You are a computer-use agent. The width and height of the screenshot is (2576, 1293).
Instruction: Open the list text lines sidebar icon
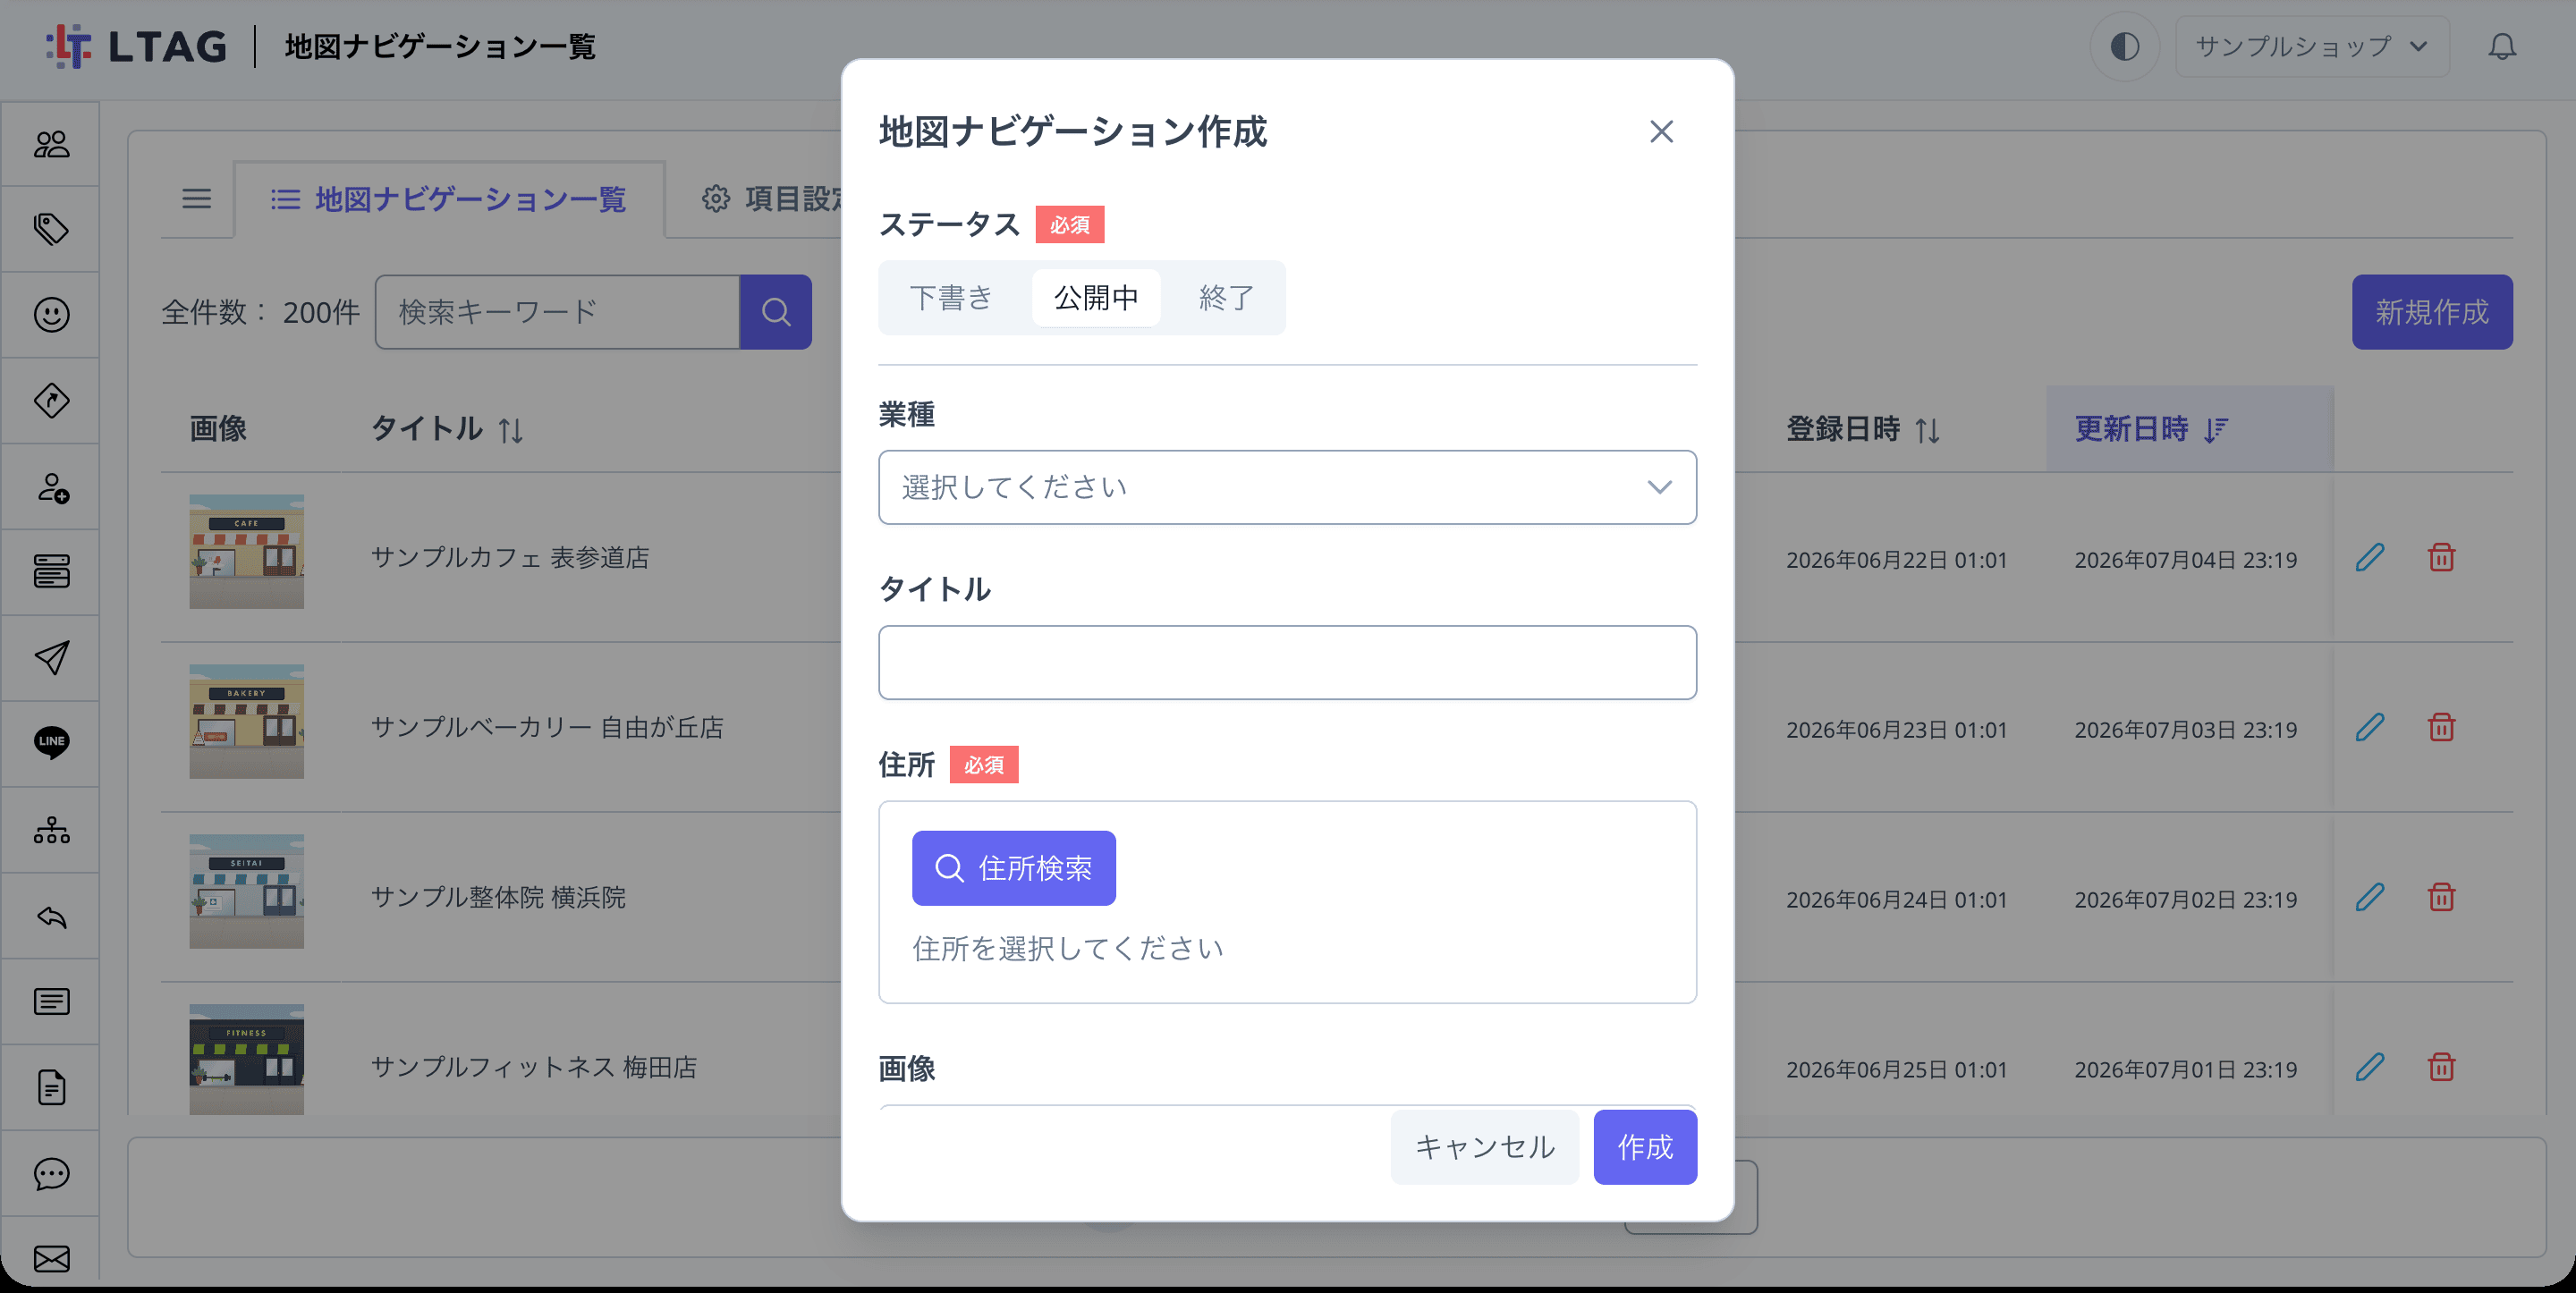pyautogui.click(x=51, y=1001)
